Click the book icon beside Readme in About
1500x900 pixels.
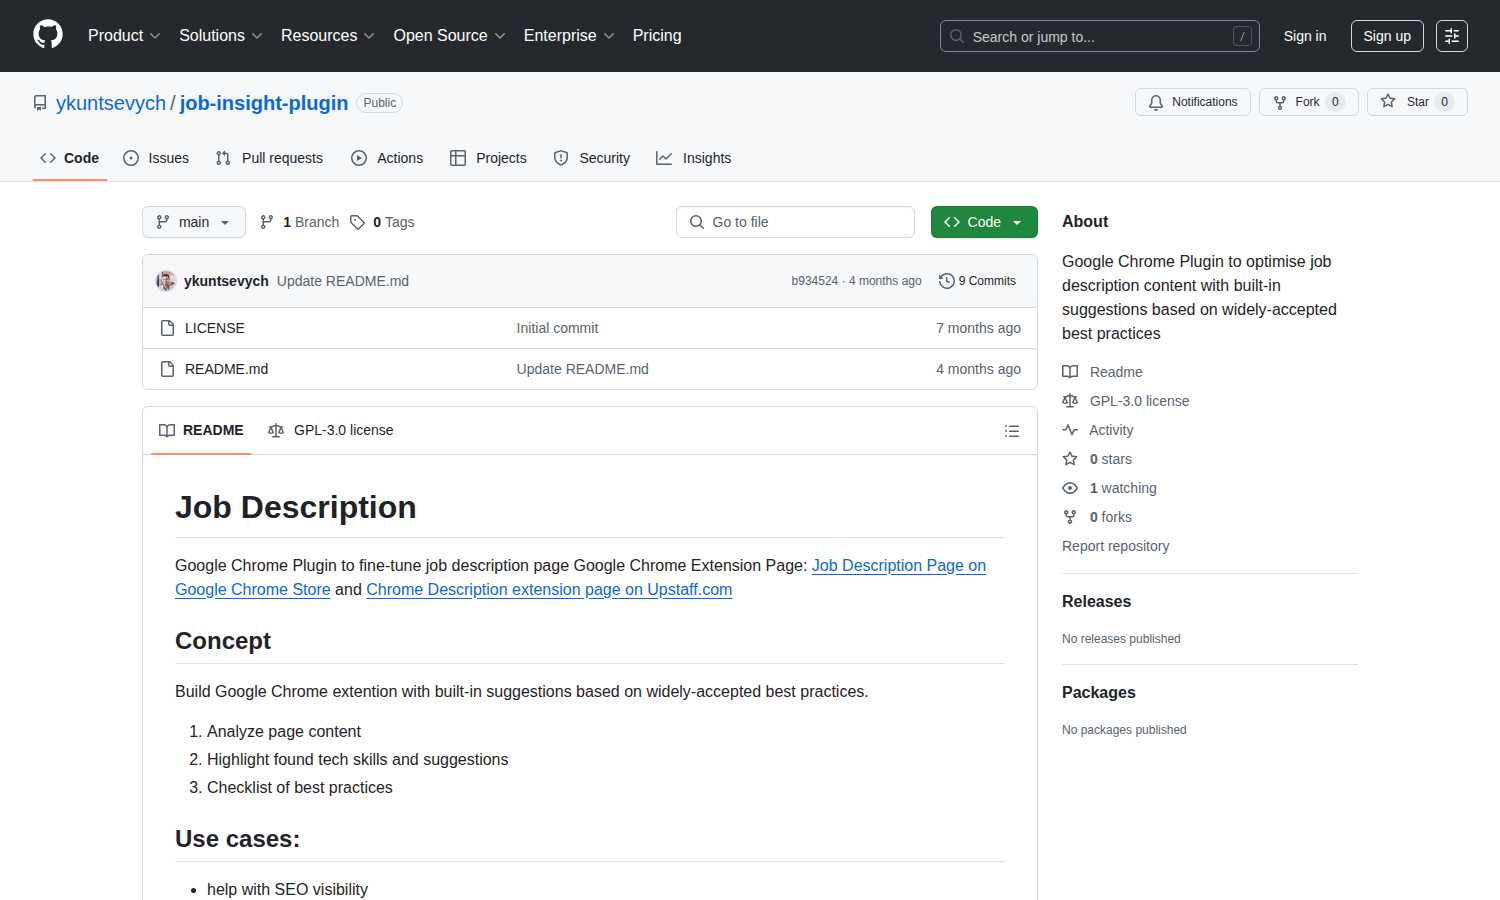1070,372
